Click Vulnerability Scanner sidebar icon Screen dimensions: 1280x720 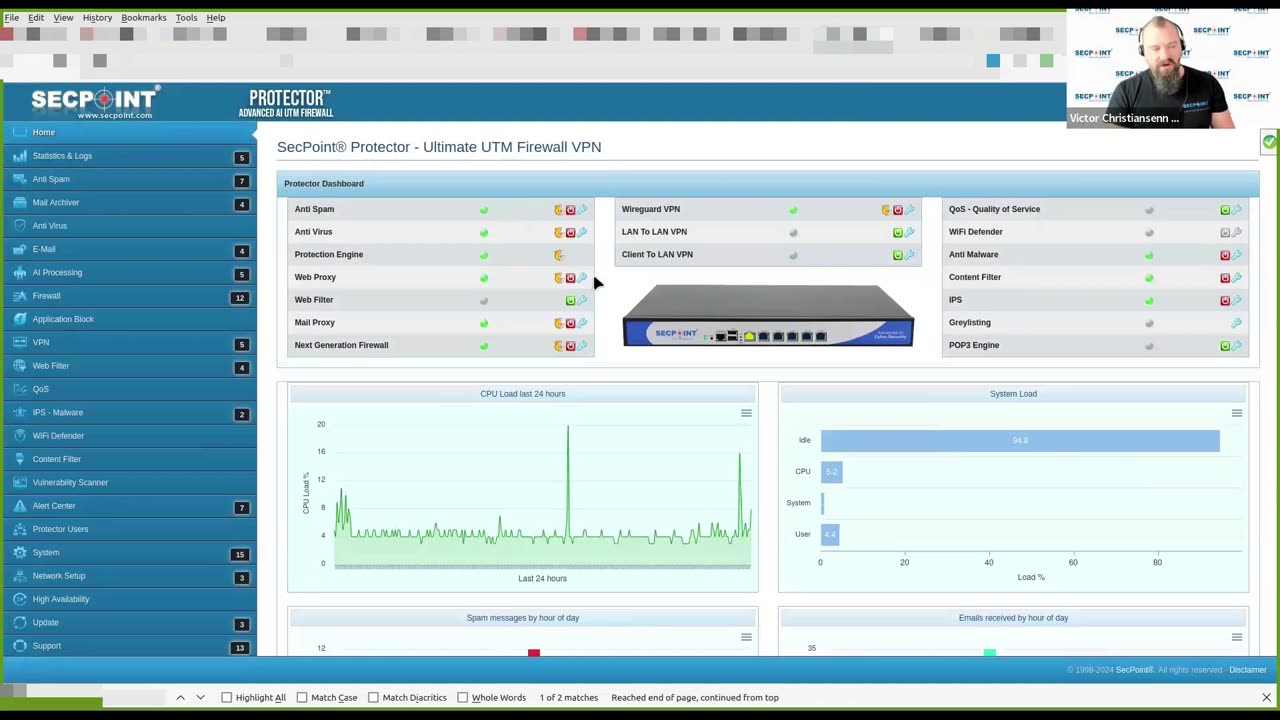20,482
